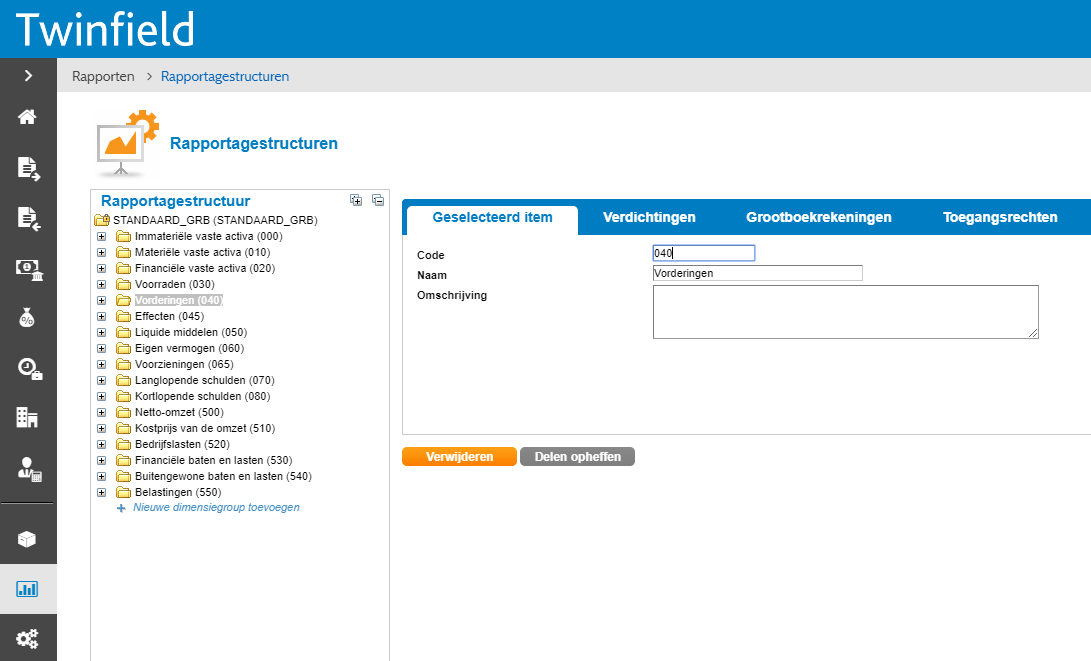
Task: Click the reports chart icon in sidebar
Action: (28, 589)
